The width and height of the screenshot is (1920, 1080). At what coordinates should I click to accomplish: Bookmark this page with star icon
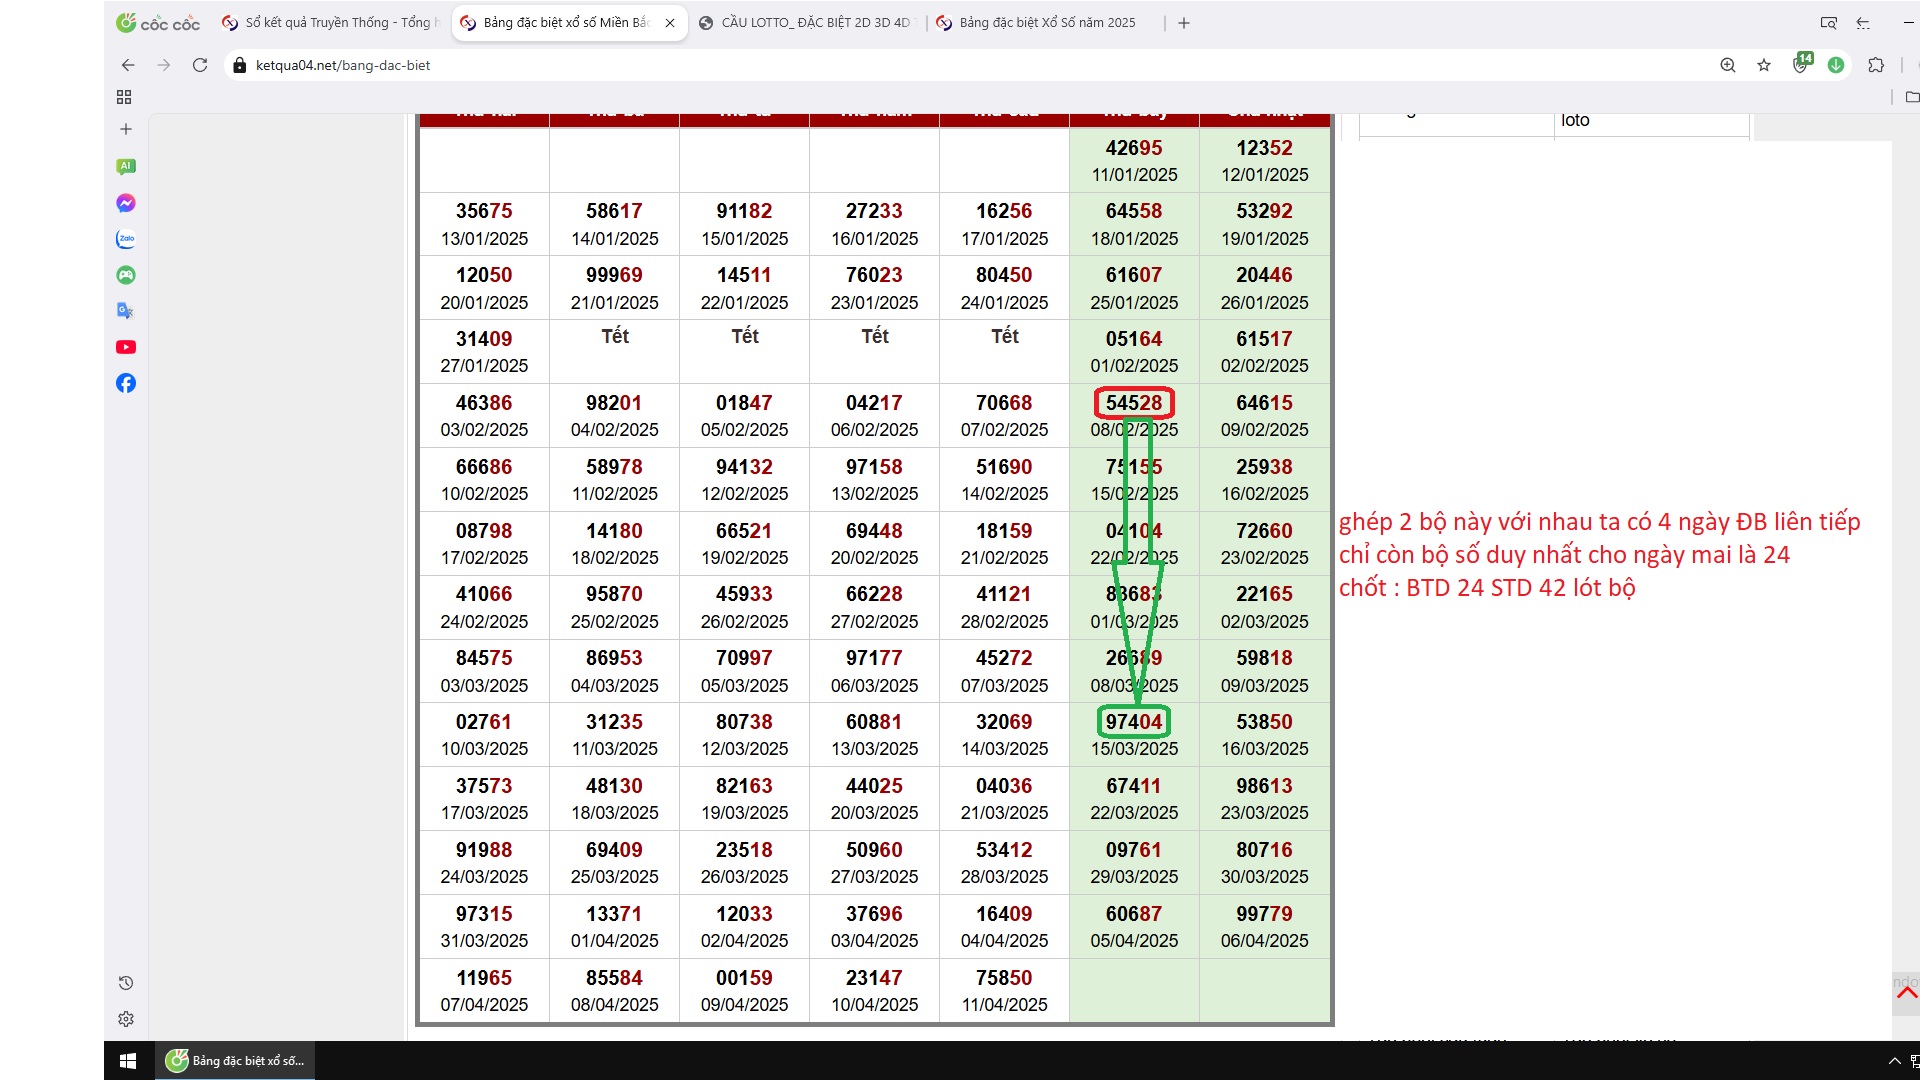(x=1764, y=65)
